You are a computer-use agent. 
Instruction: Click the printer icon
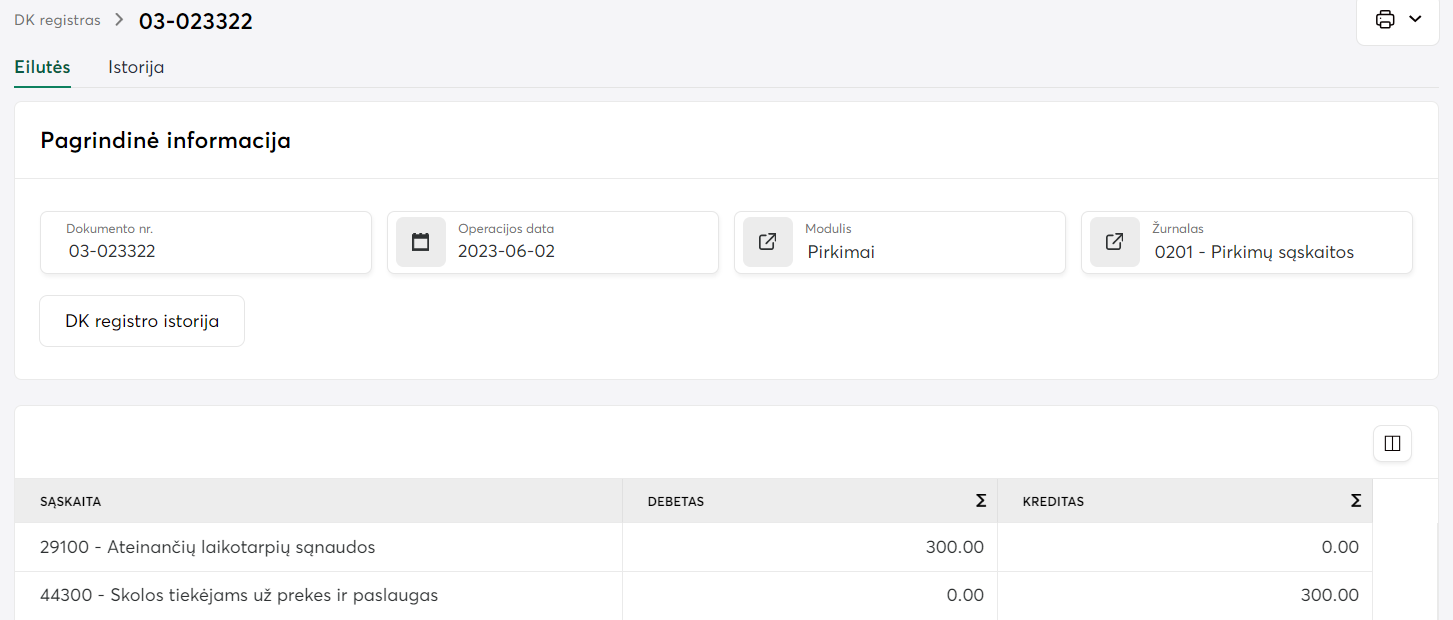coord(1385,20)
